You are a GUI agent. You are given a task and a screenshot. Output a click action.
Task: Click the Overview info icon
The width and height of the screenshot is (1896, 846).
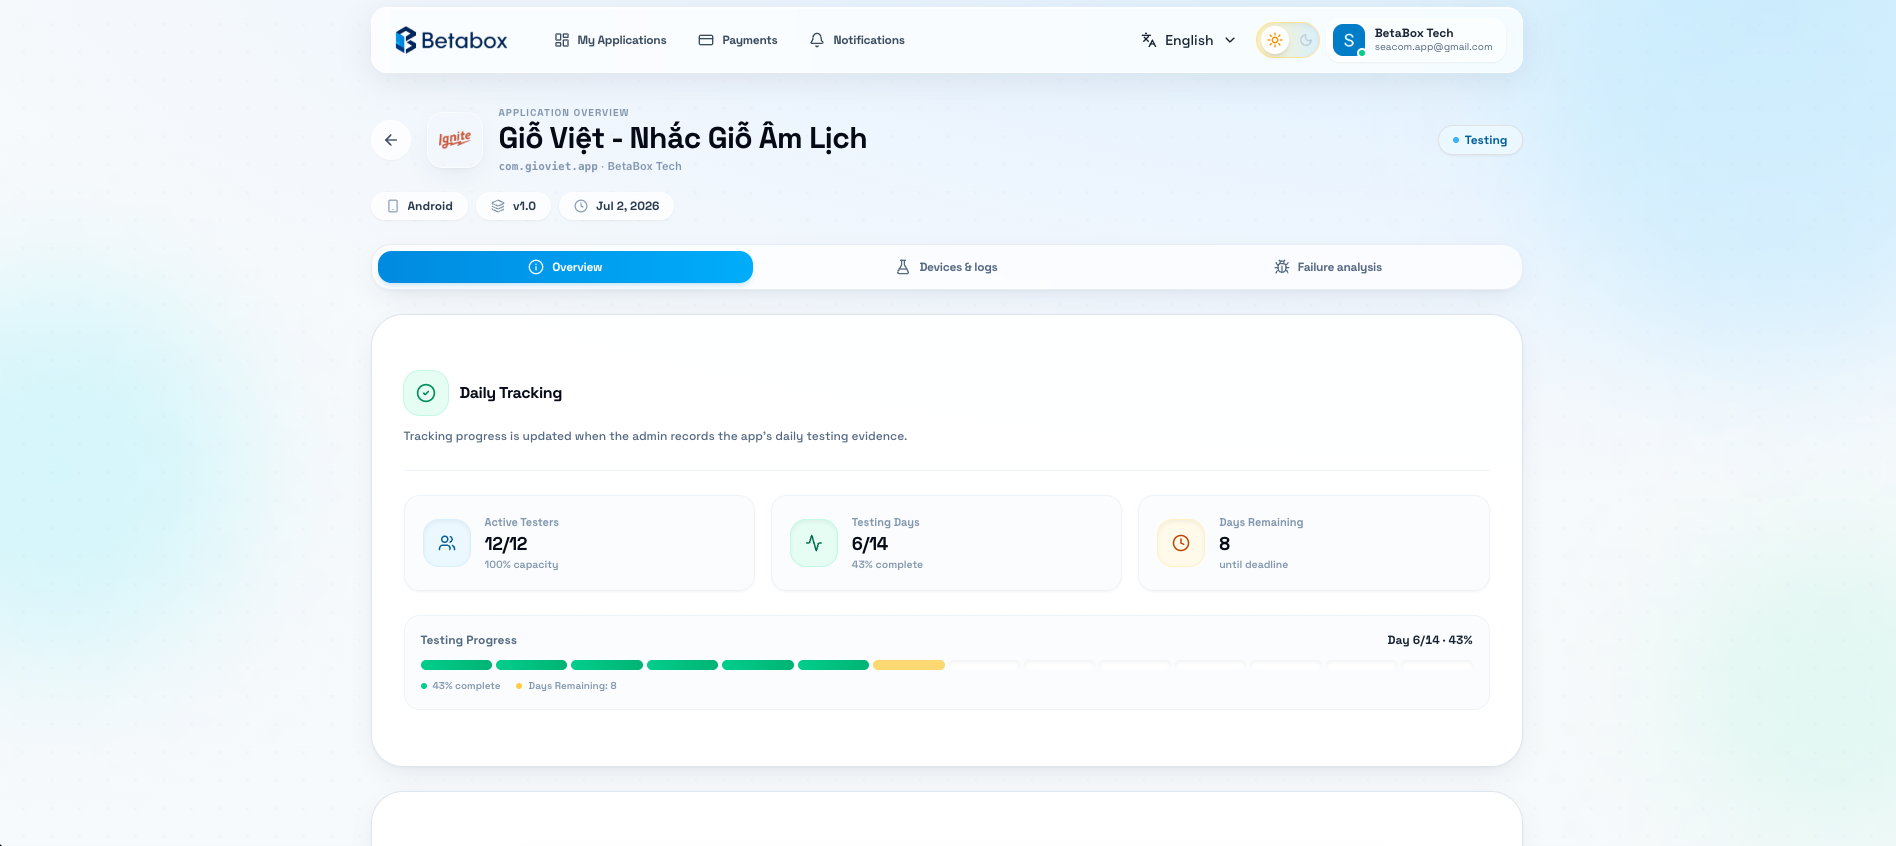click(x=536, y=267)
